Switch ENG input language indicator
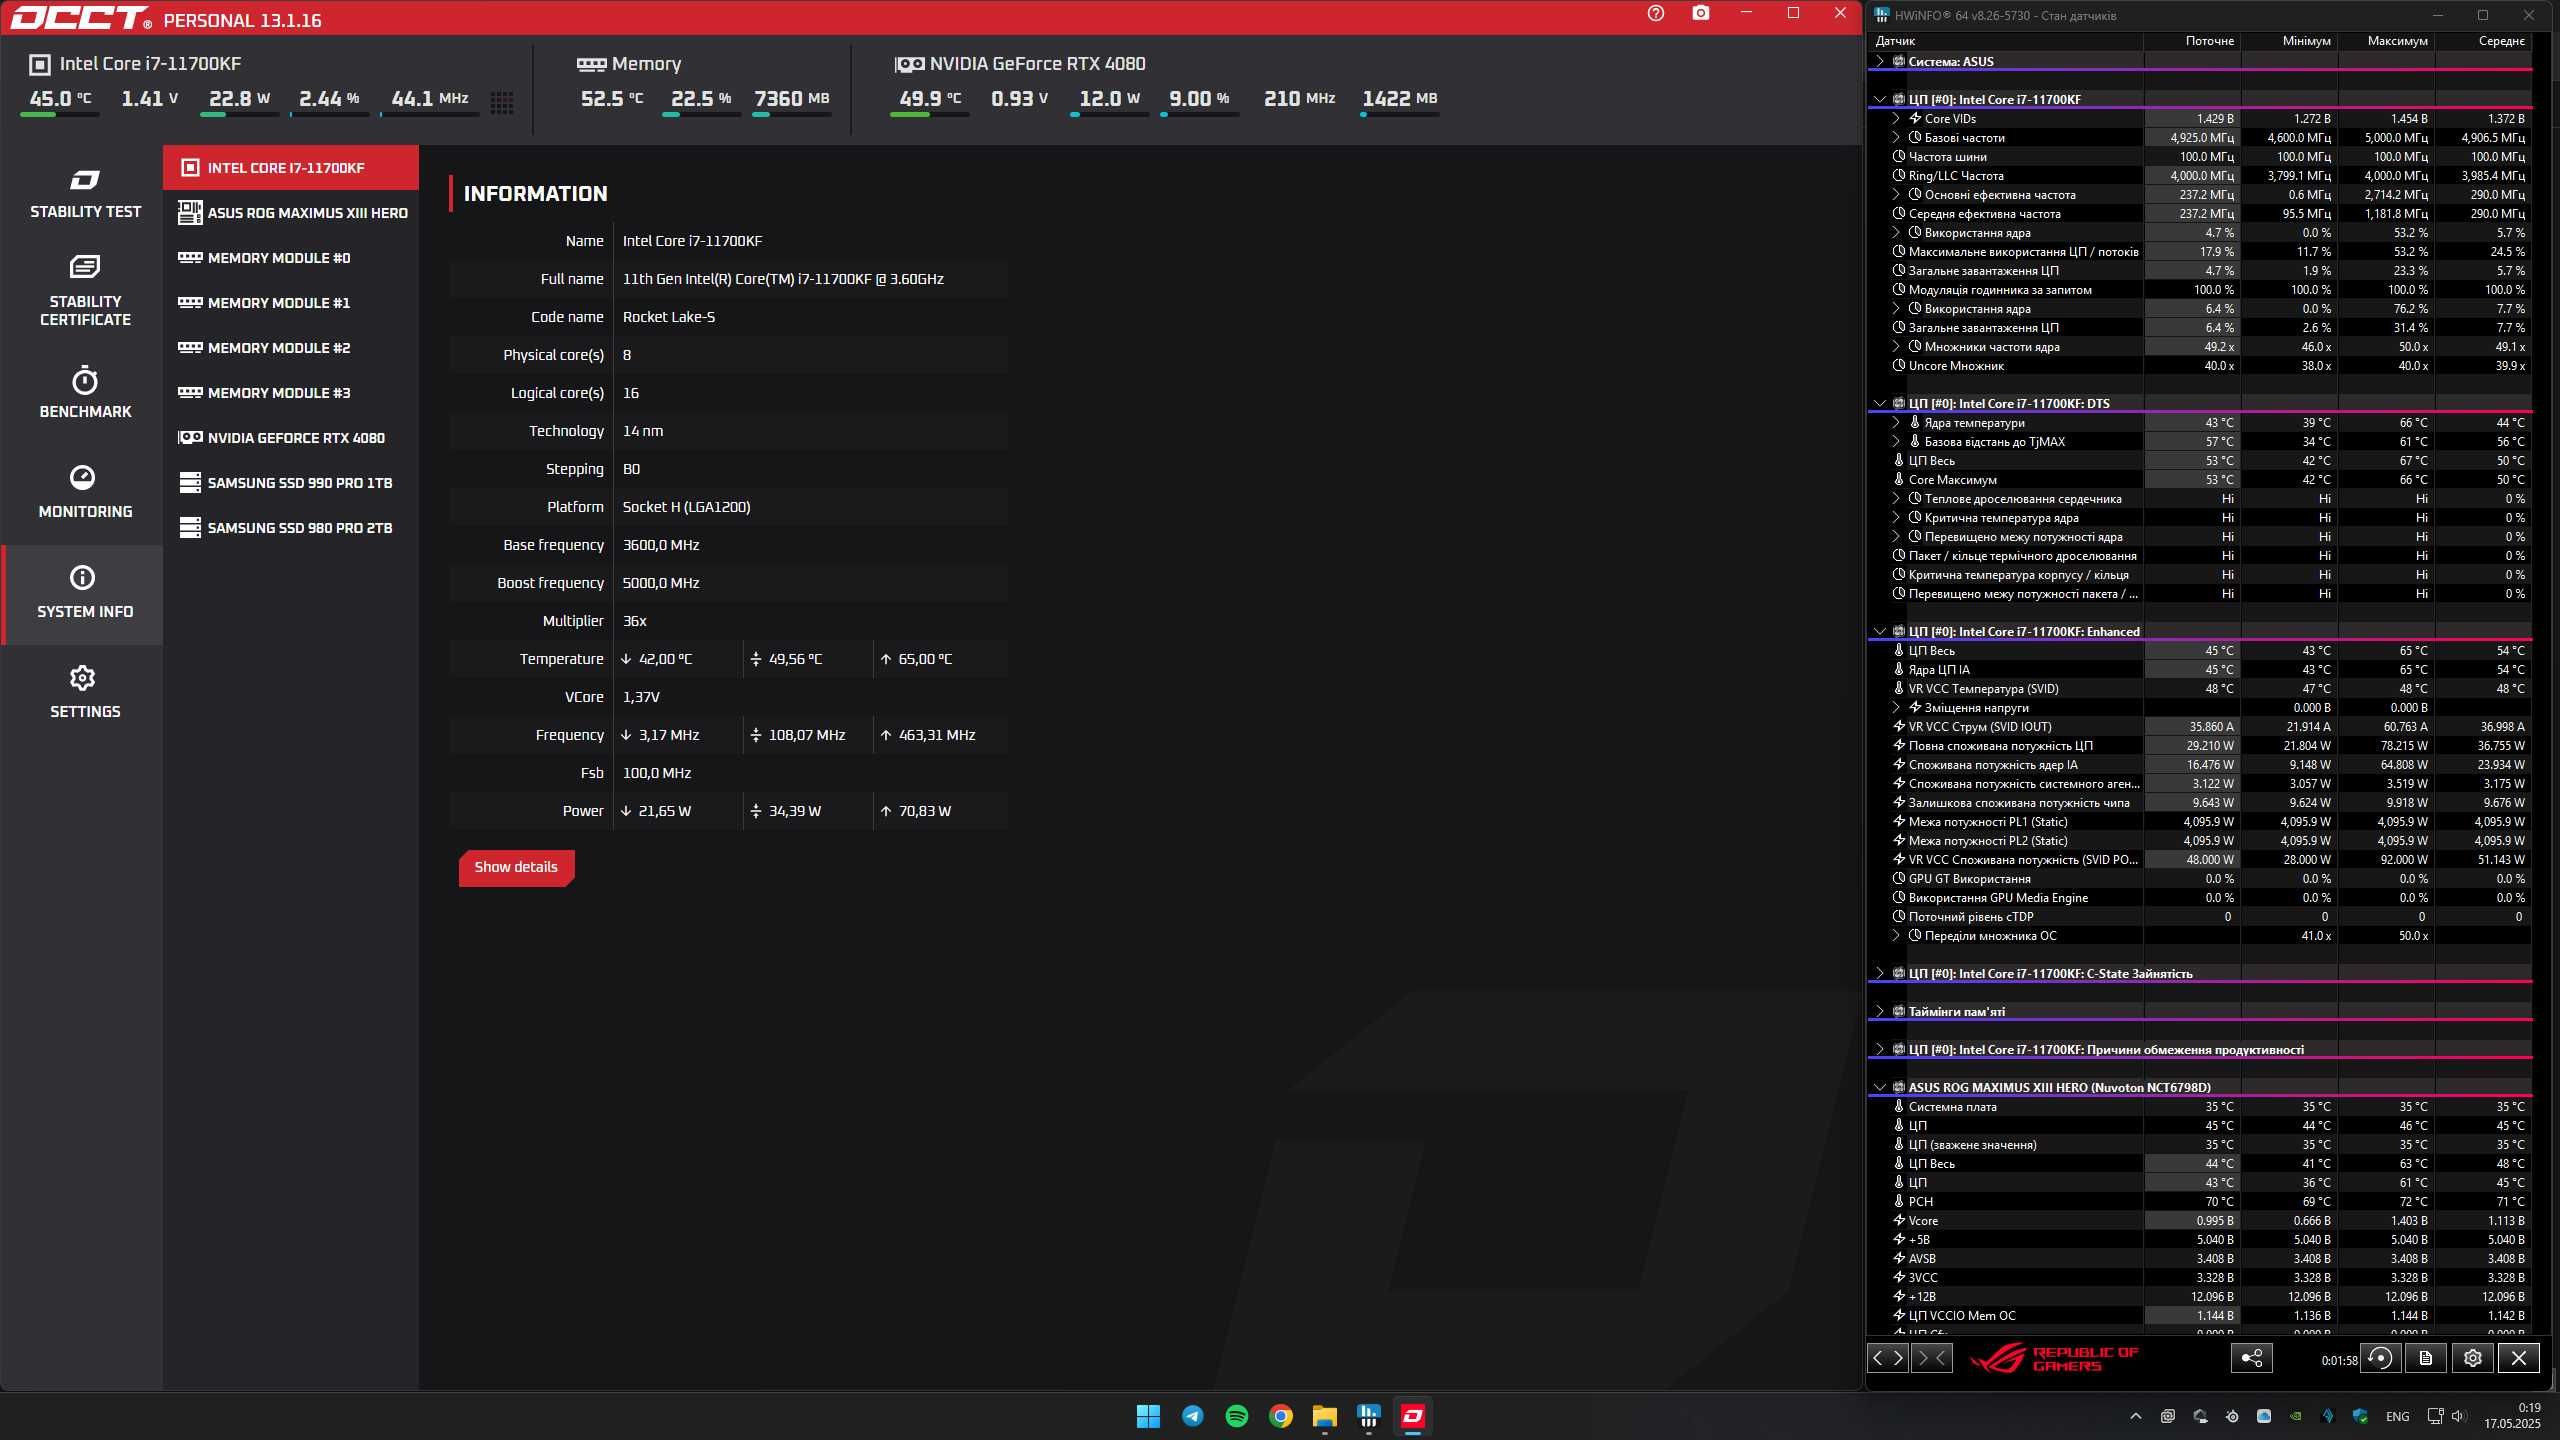The image size is (2560, 1440). (x=2397, y=1416)
